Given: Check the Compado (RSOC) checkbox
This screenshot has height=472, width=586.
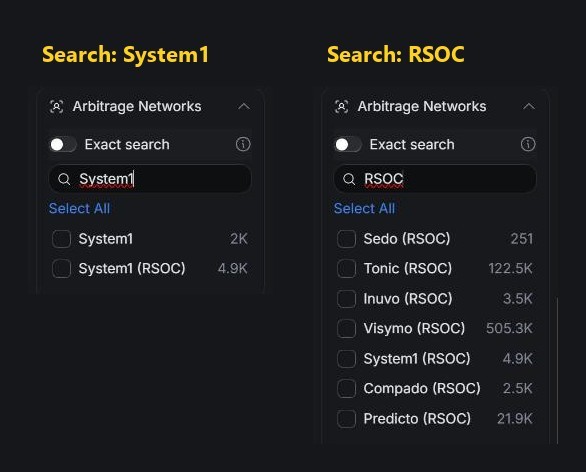Looking at the screenshot, I should [x=346, y=389].
